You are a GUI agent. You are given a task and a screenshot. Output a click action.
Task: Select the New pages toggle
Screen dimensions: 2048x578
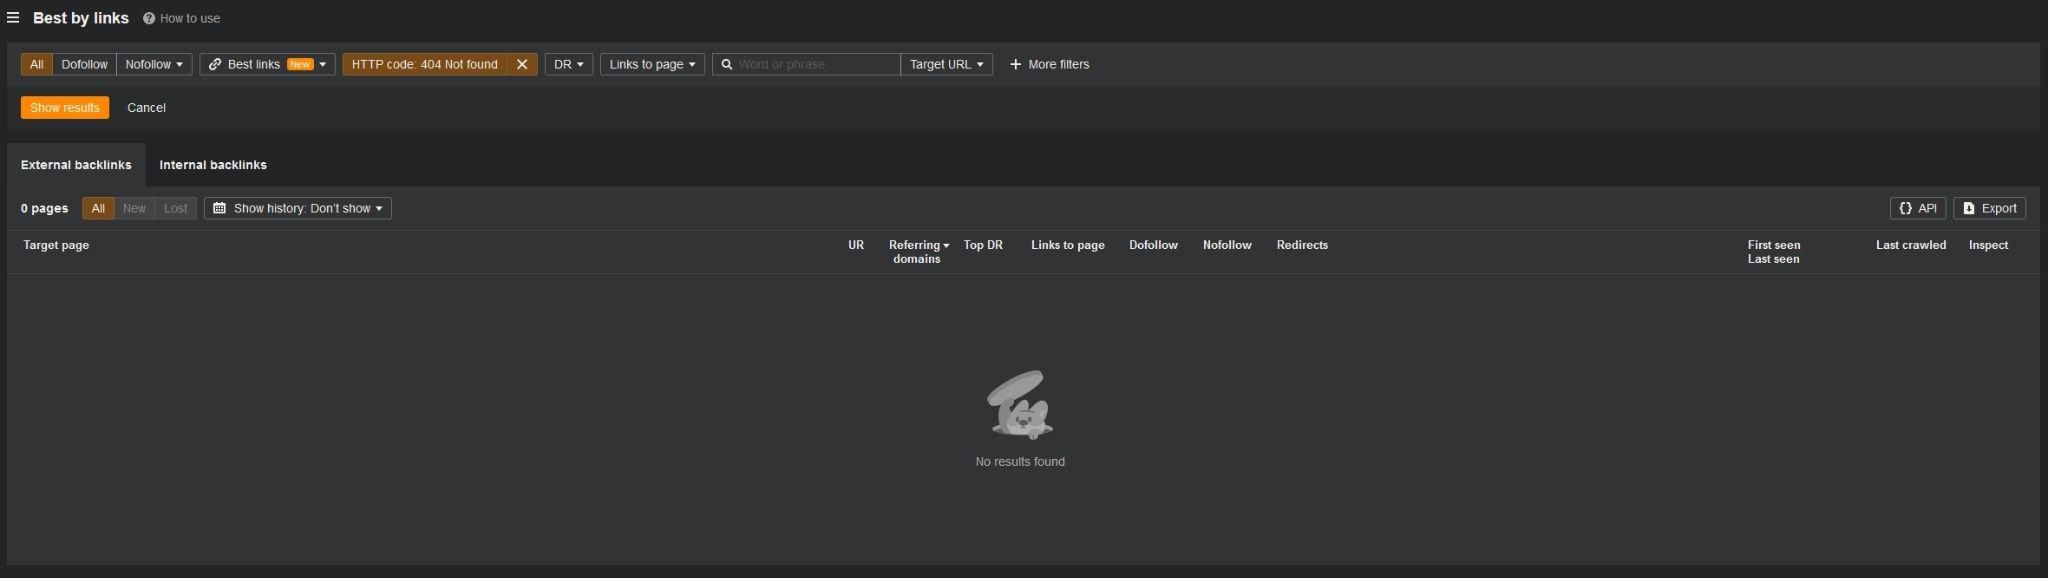click(134, 208)
